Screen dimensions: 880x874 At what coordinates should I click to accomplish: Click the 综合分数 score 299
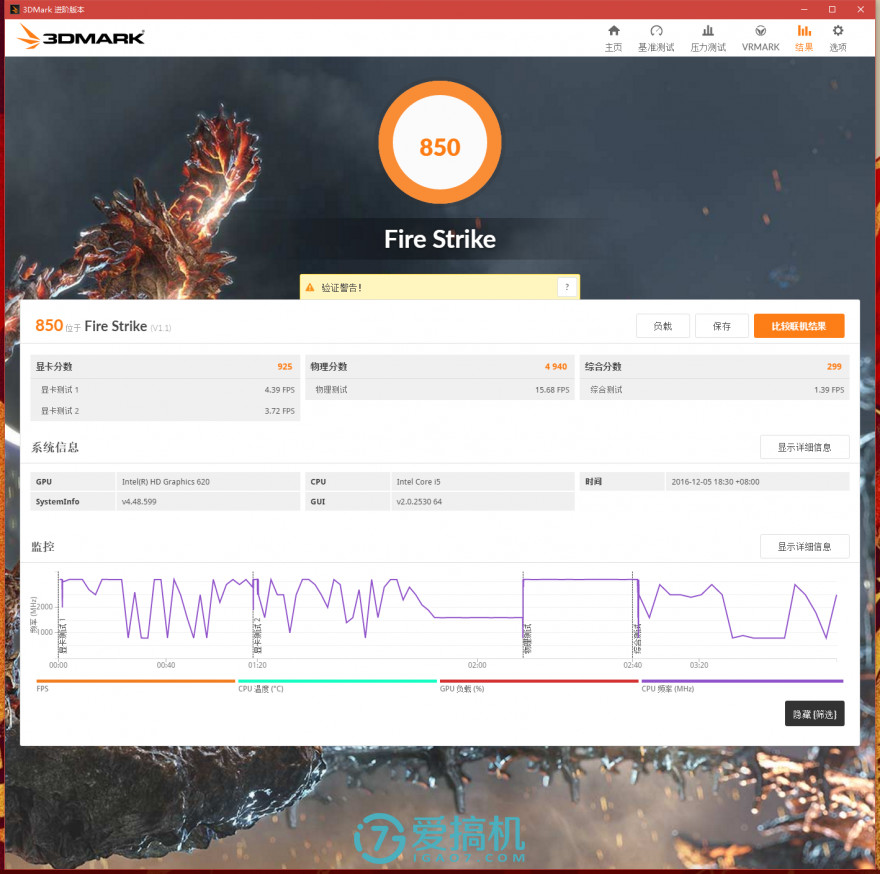834,367
